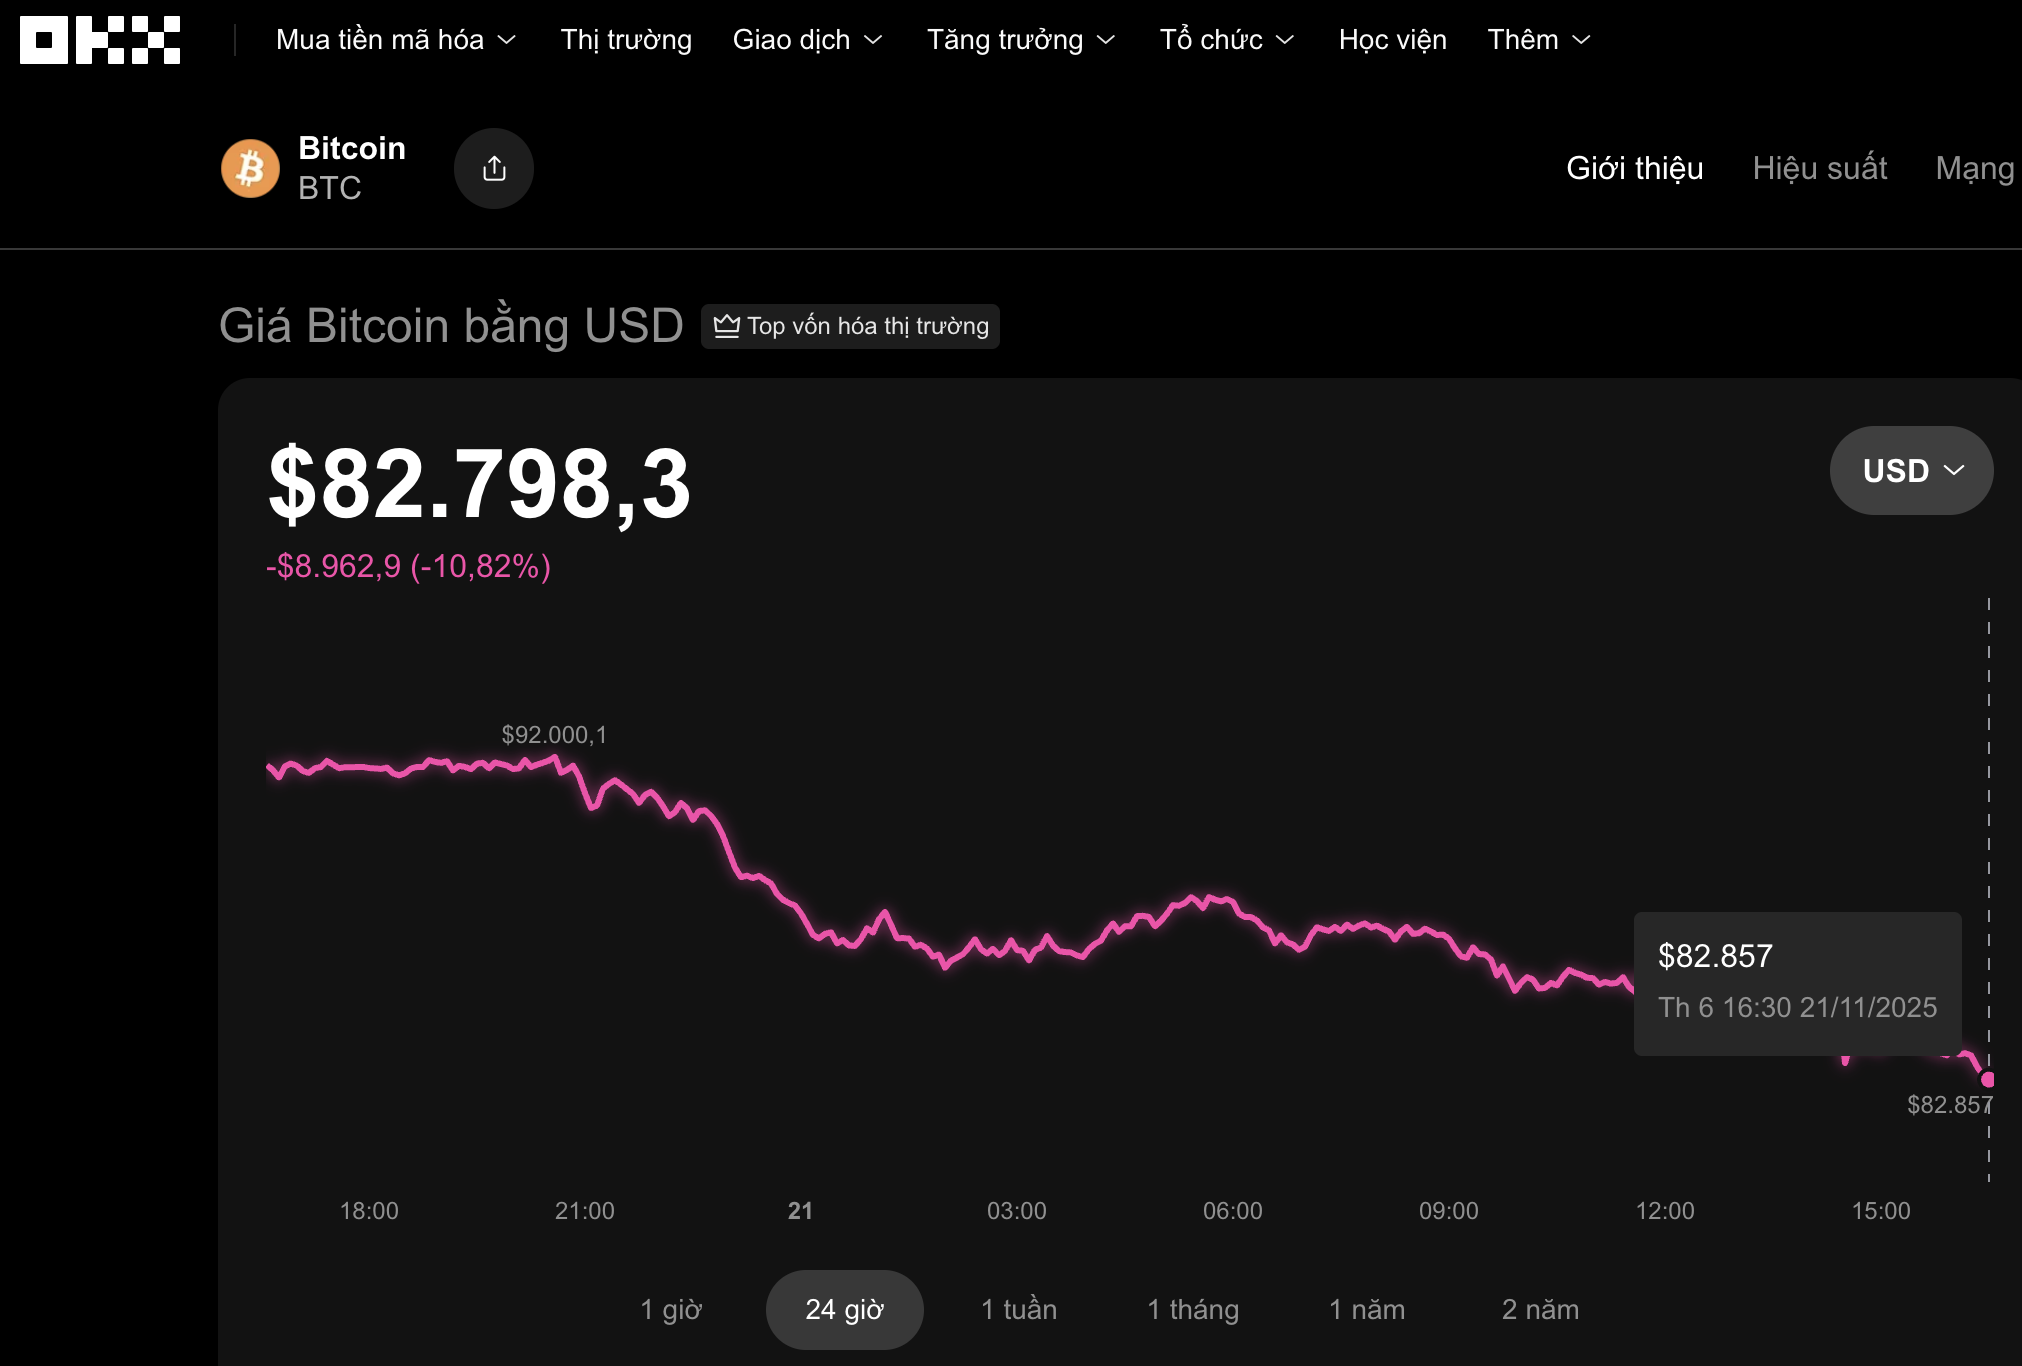Click the Top vốn hóa thị trường badge
The image size is (2022, 1366).
(850, 326)
